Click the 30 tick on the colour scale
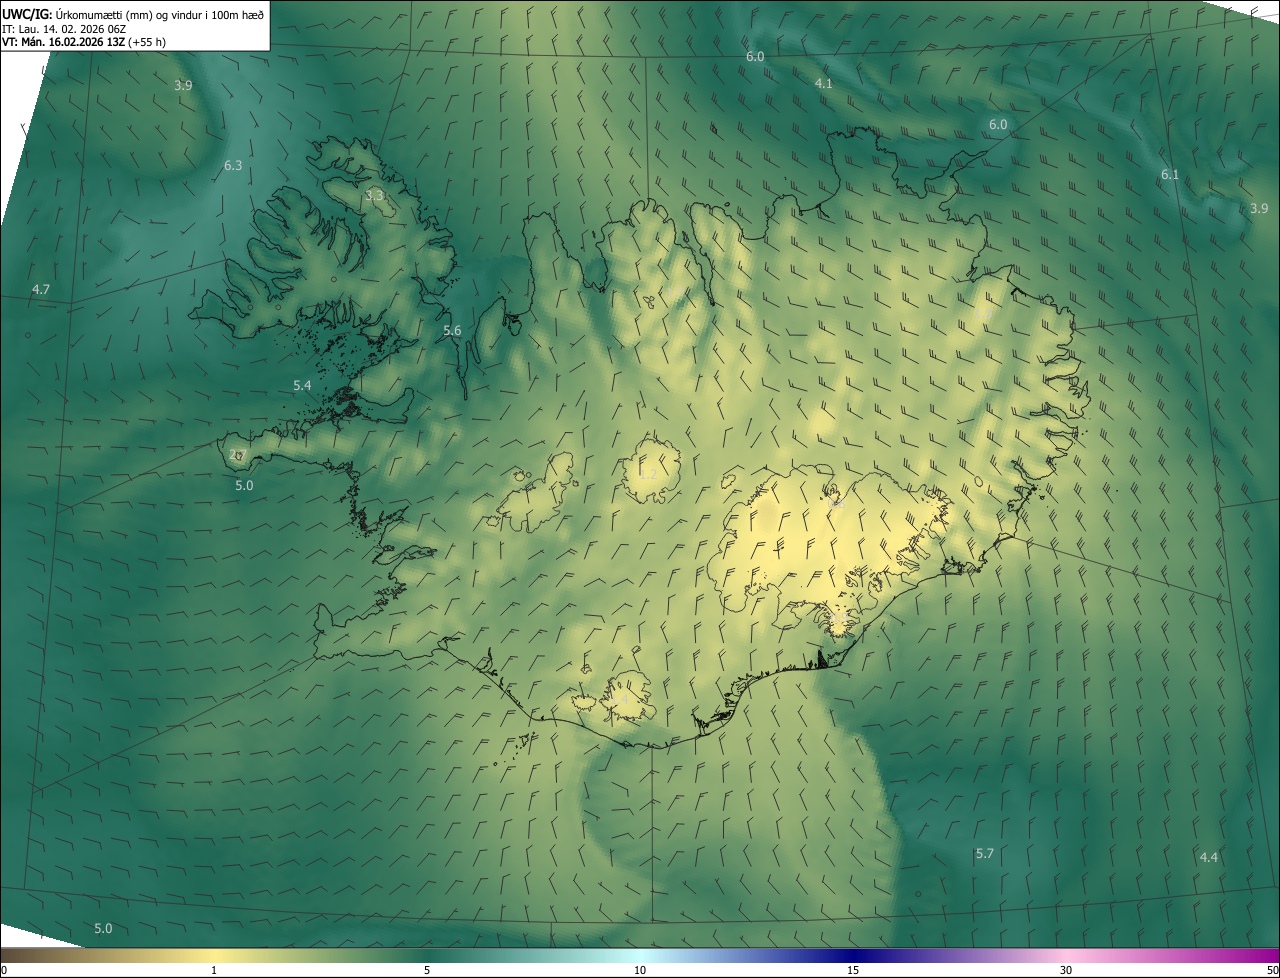 click(x=1066, y=971)
